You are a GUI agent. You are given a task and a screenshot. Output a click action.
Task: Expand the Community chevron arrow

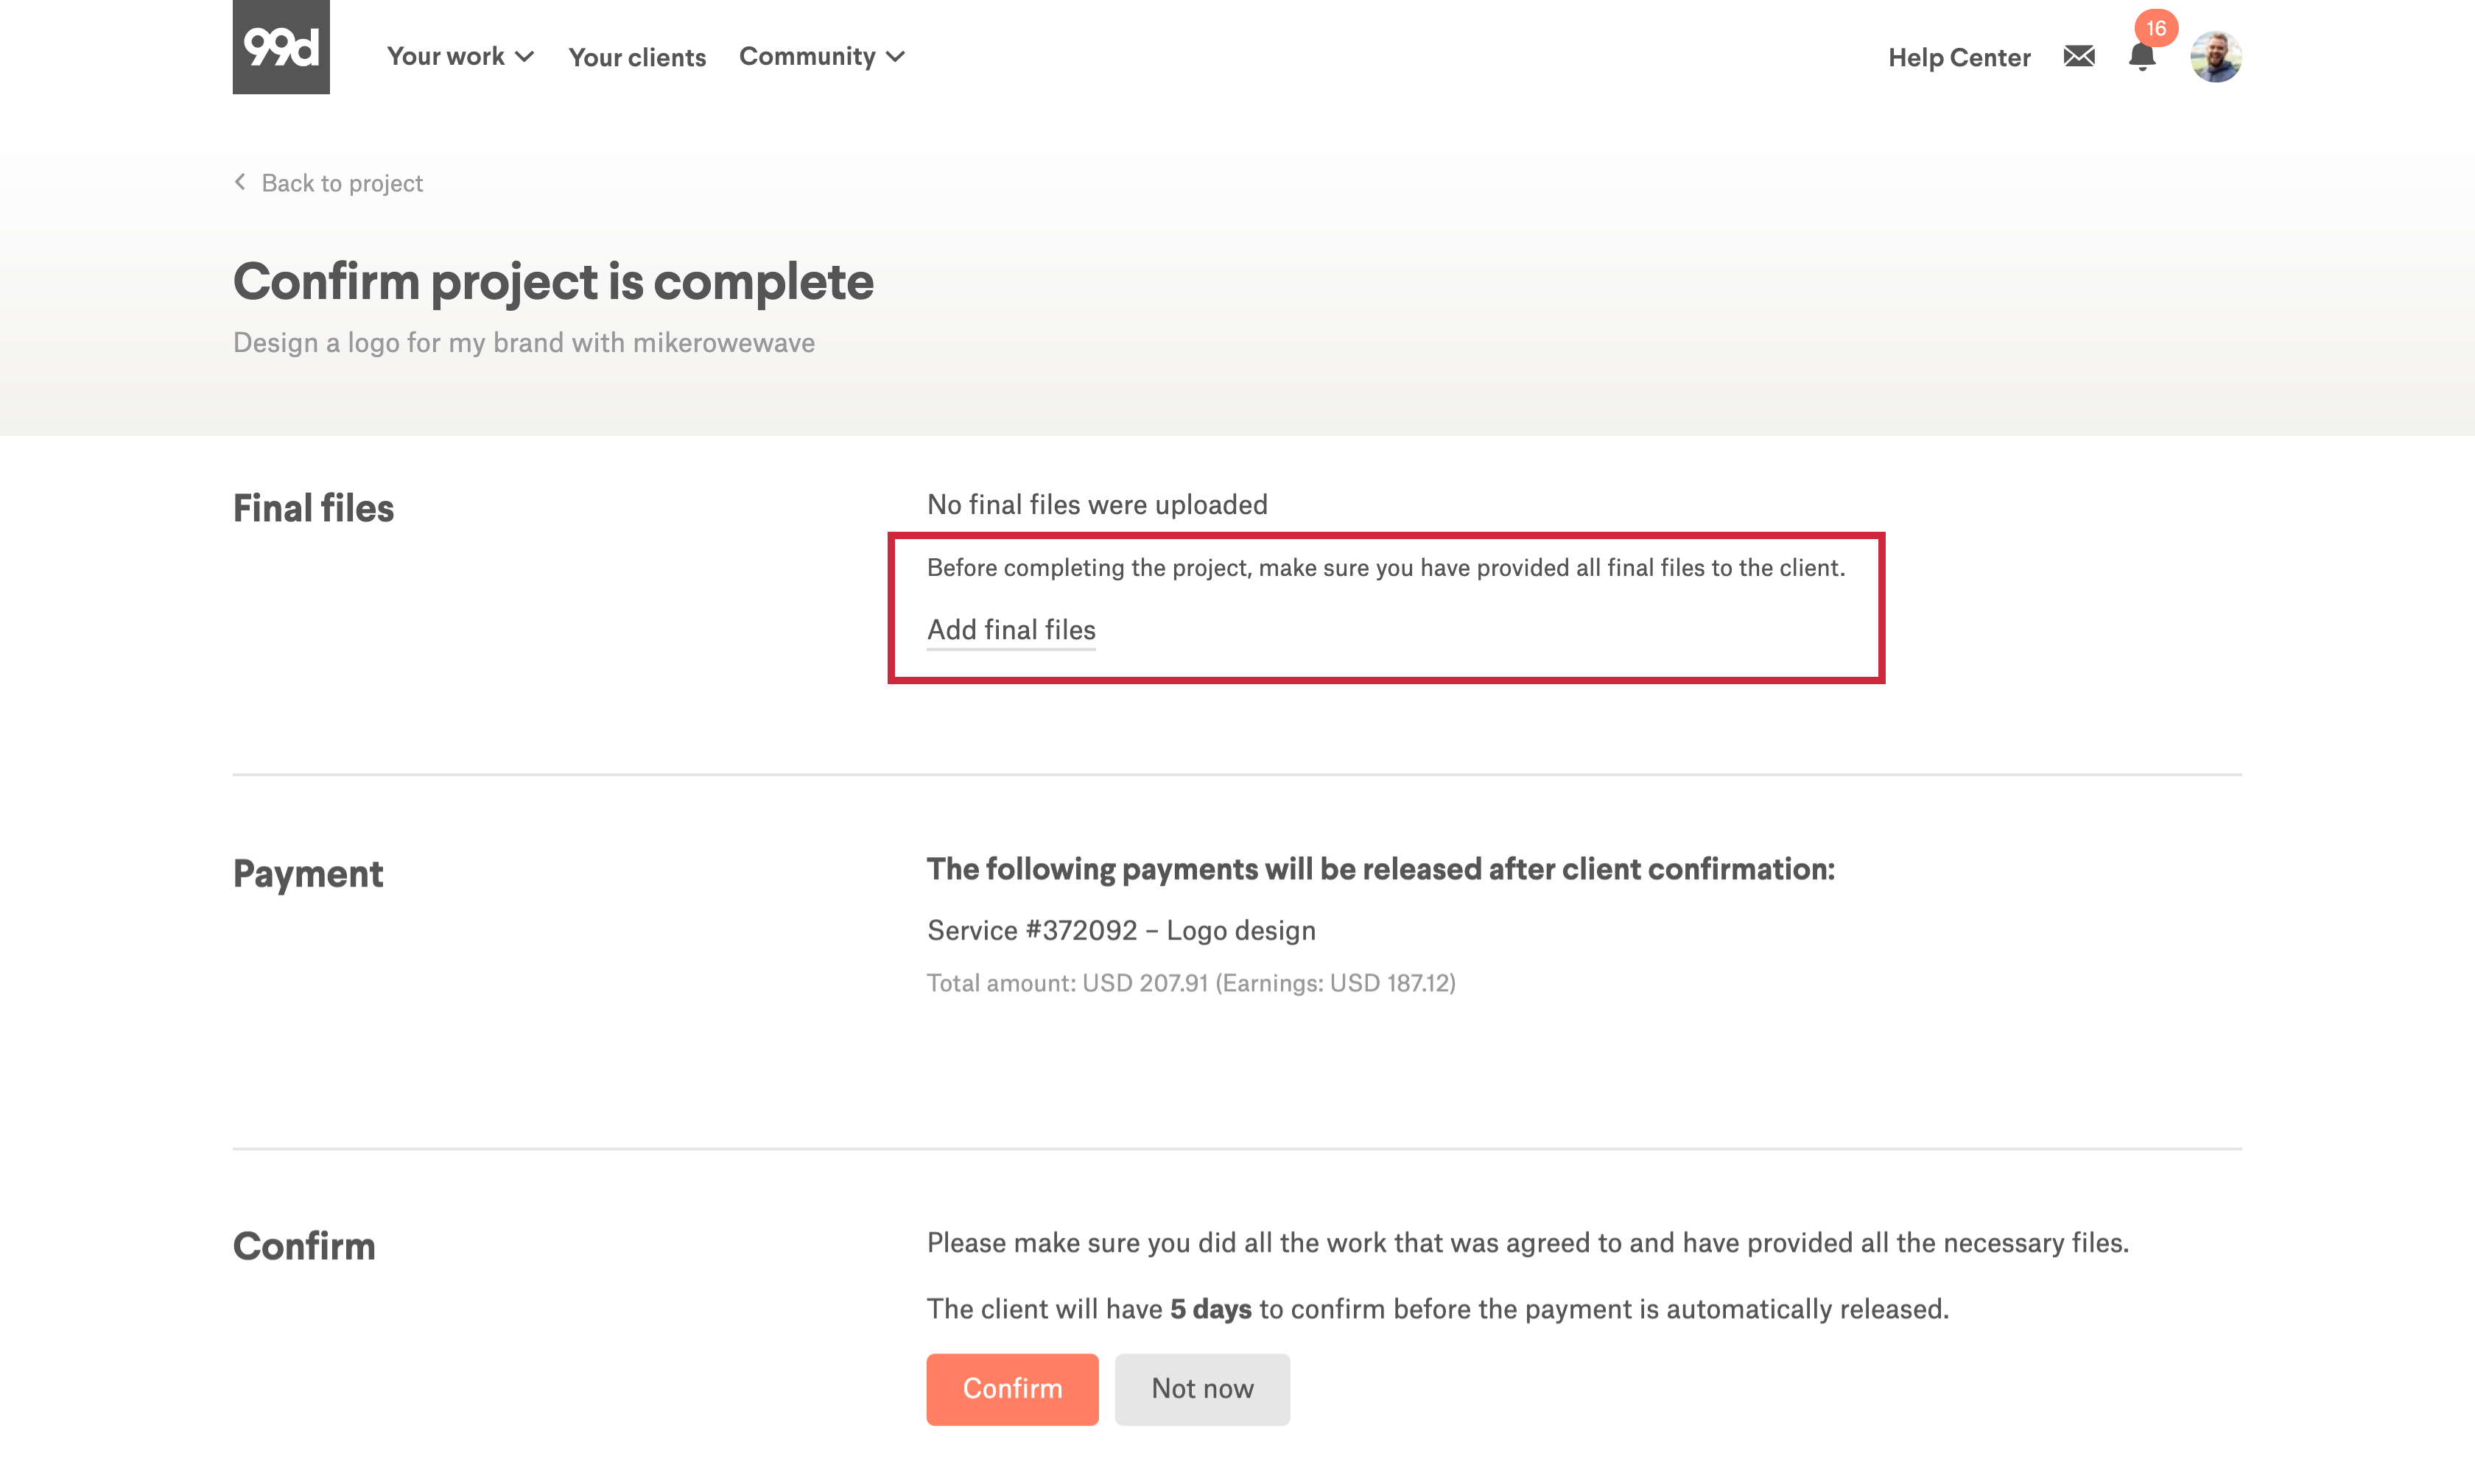point(896,57)
